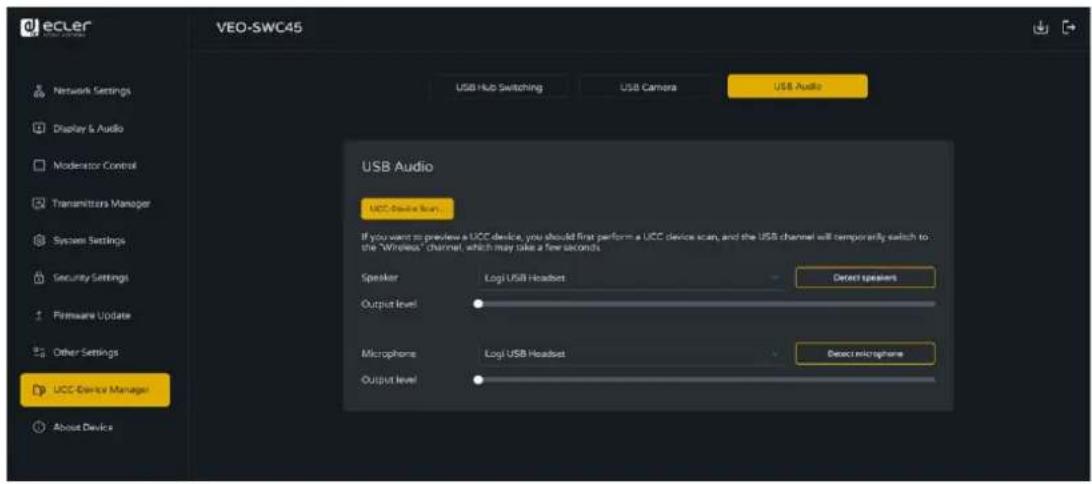Screen dimensions: 1092x484
Task: Click the Transmitters Manager sidebar icon
Action: click(40, 203)
